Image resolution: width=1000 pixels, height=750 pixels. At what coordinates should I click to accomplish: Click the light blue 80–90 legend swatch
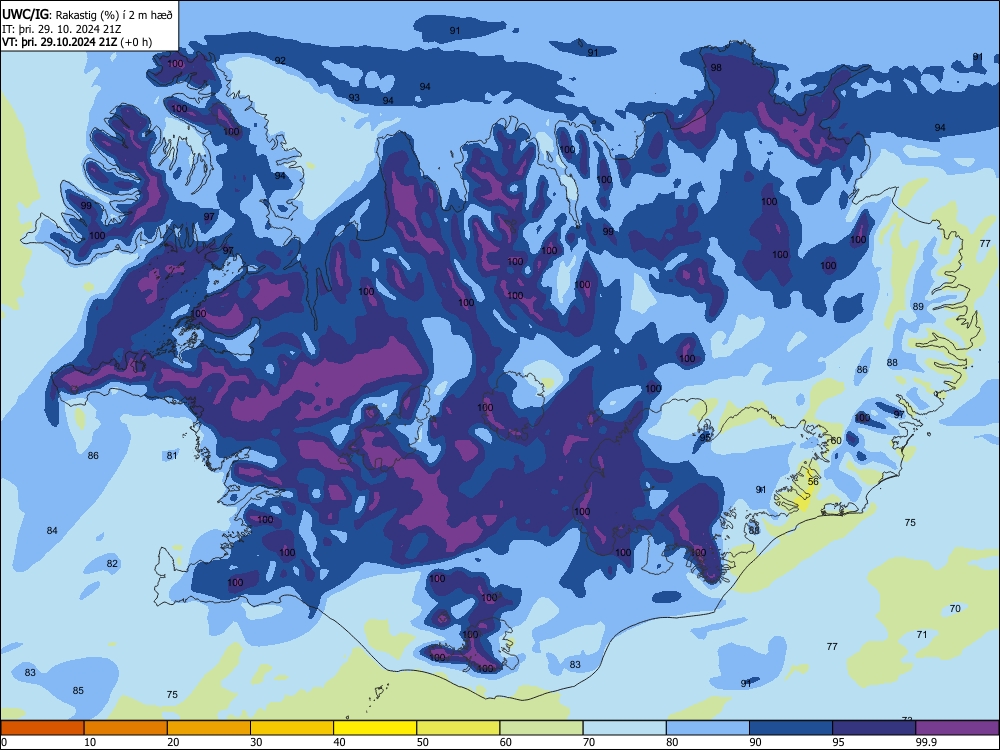click(x=708, y=728)
